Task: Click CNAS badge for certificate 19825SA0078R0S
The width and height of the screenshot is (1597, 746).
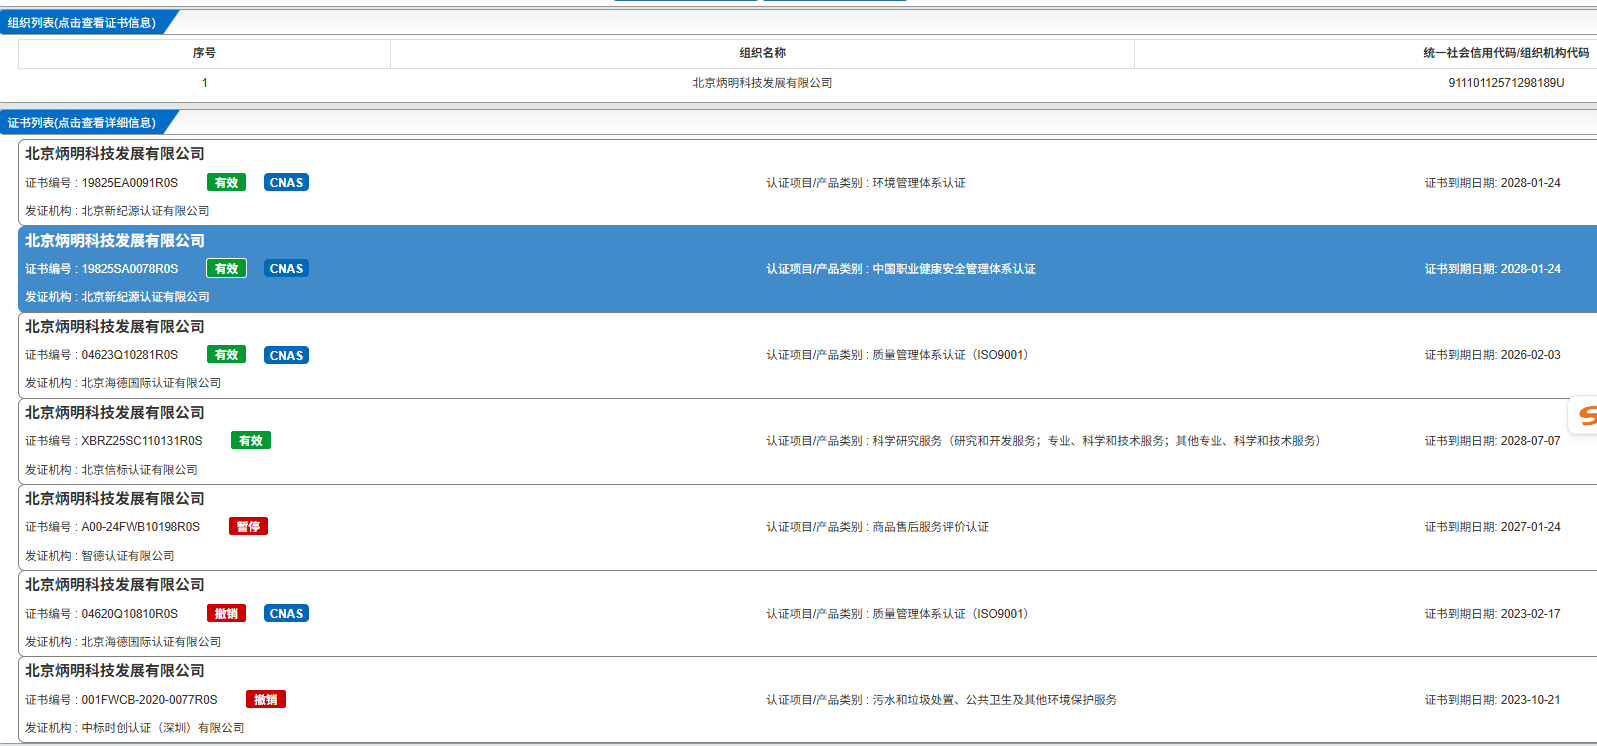Action: tap(286, 268)
